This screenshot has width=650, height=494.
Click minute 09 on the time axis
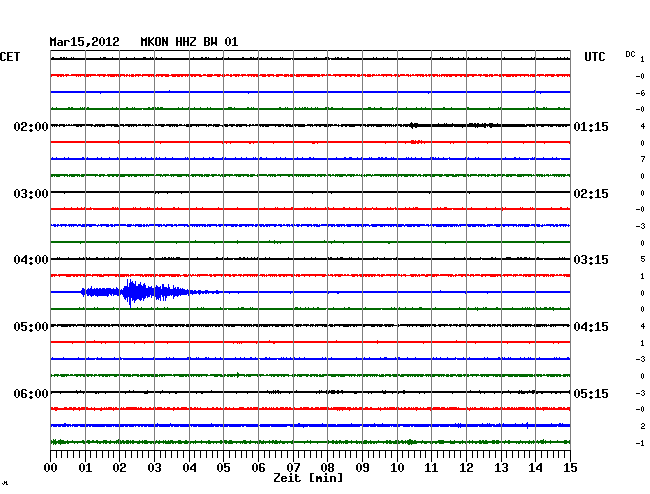tap(362, 468)
